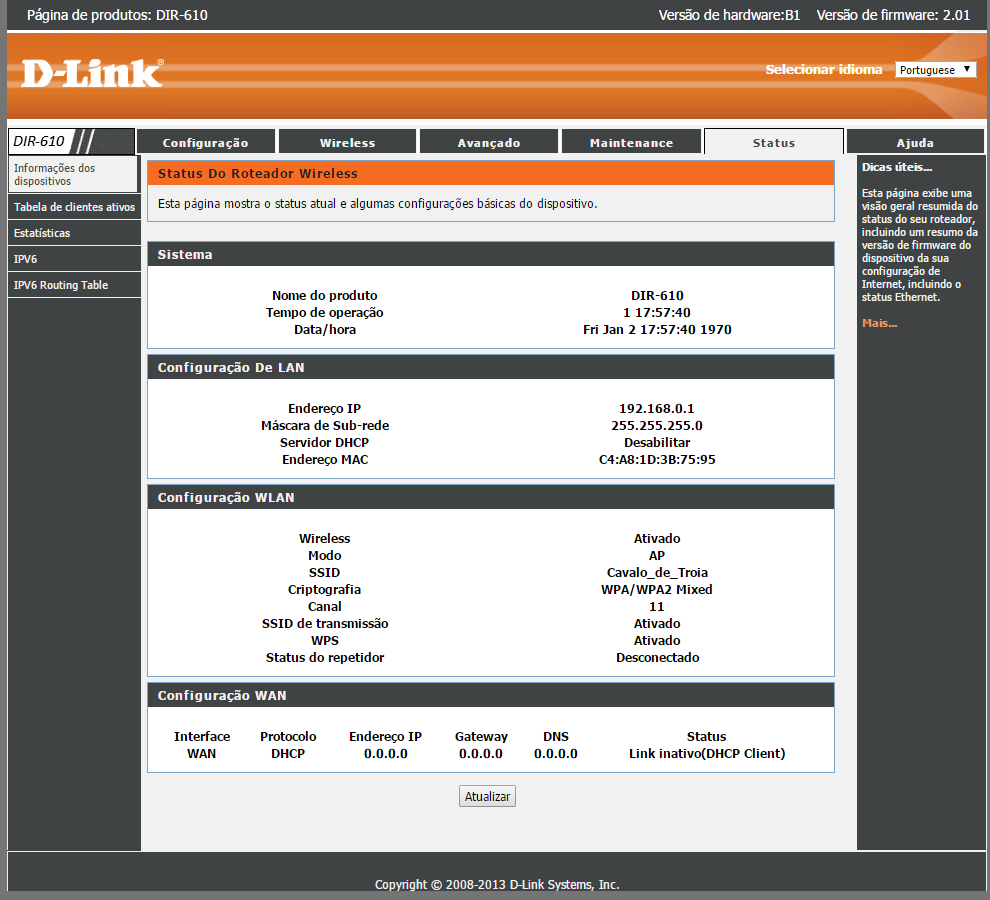Viewport: 990px width, 900px height.
Task: Click the WAN Gateway column header
Action: pyautogui.click(x=481, y=736)
